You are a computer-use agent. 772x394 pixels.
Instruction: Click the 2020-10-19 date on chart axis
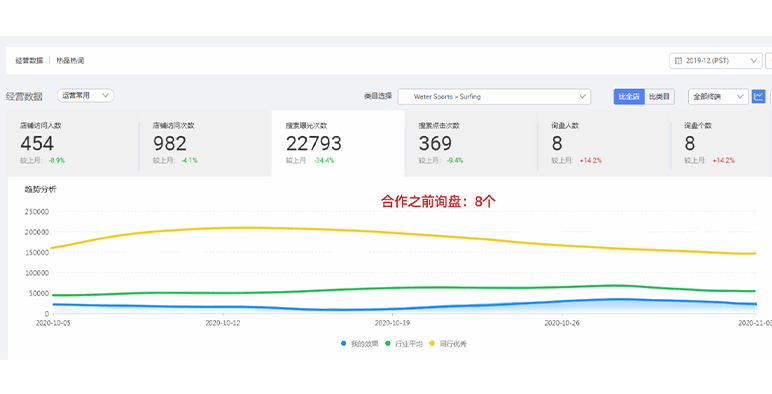click(392, 323)
